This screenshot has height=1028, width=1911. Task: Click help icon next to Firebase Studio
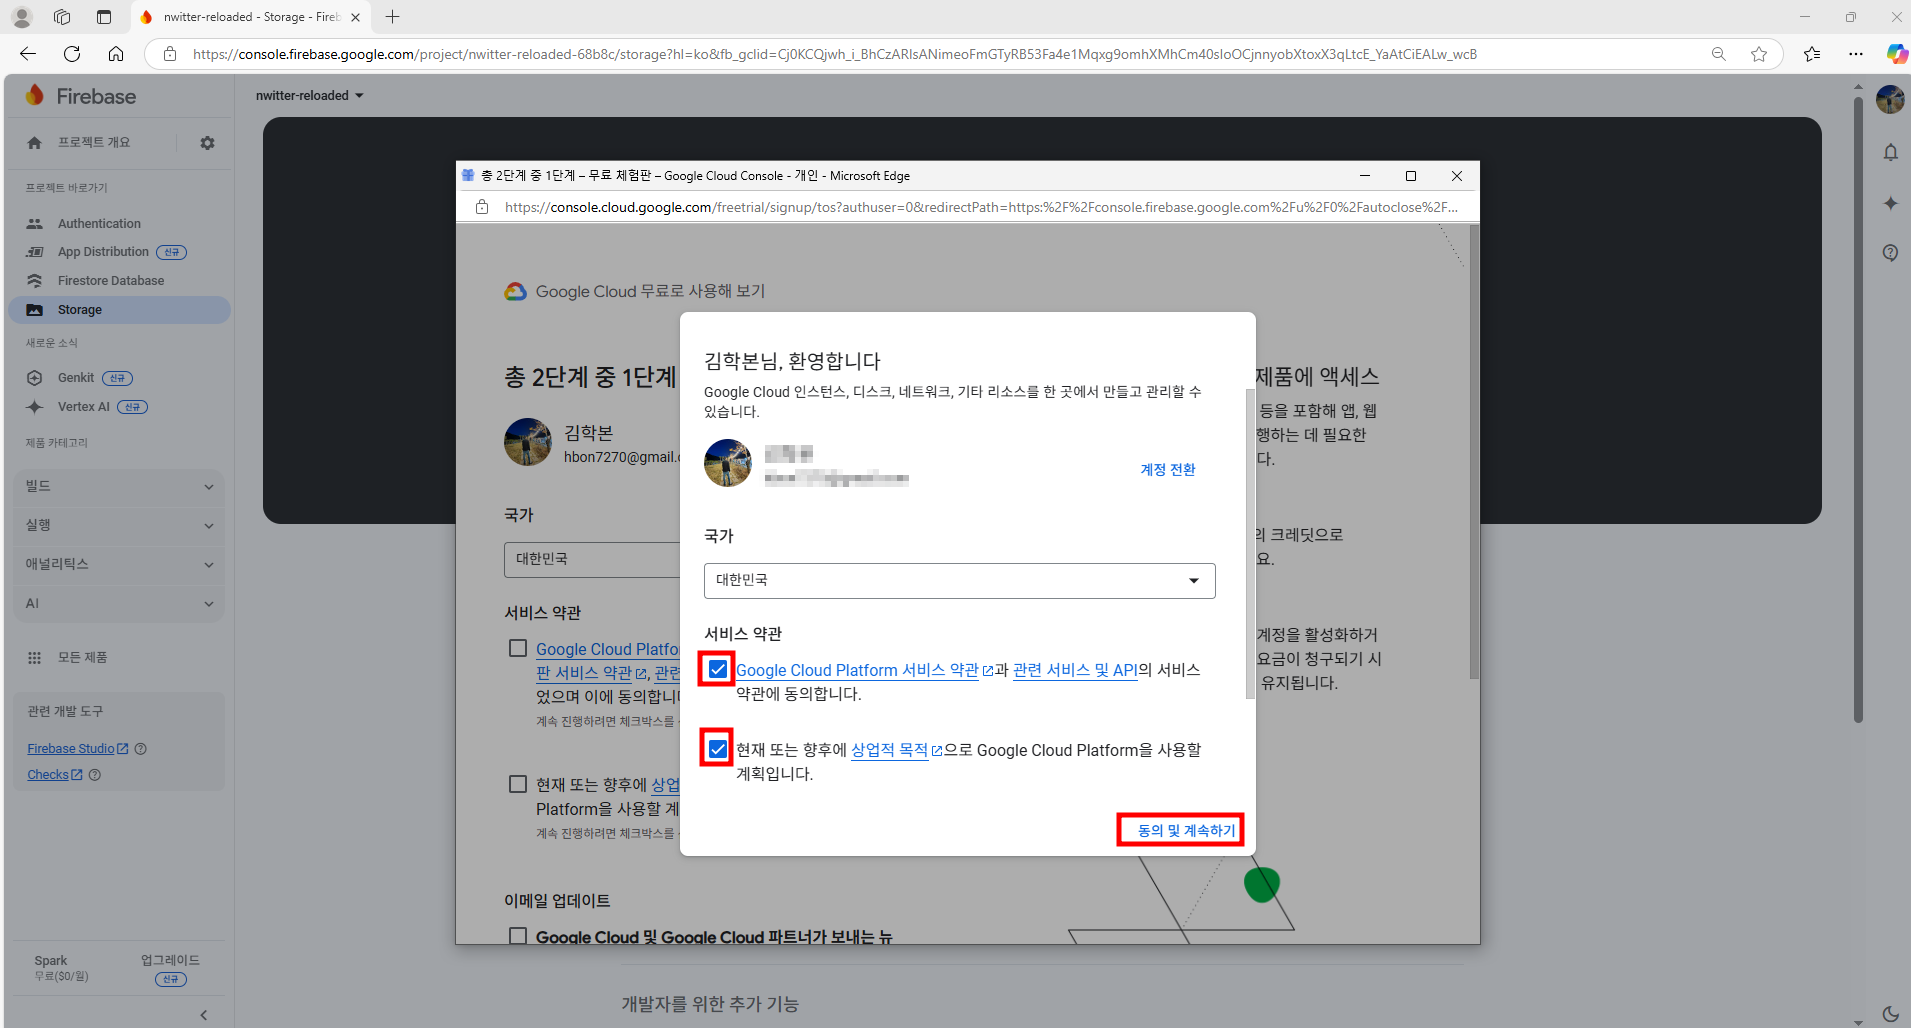coord(141,749)
